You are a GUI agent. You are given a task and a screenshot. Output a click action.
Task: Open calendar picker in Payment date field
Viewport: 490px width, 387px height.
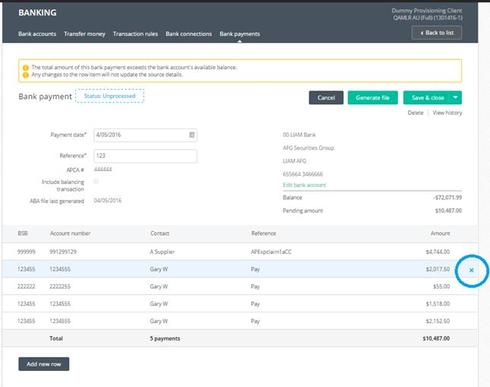(192, 135)
